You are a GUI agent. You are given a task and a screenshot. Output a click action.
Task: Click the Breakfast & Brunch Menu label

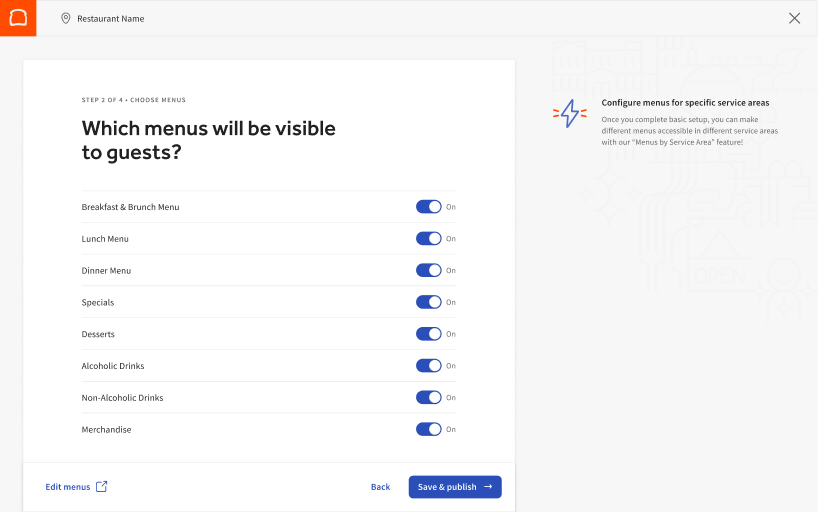pyautogui.click(x=130, y=207)
